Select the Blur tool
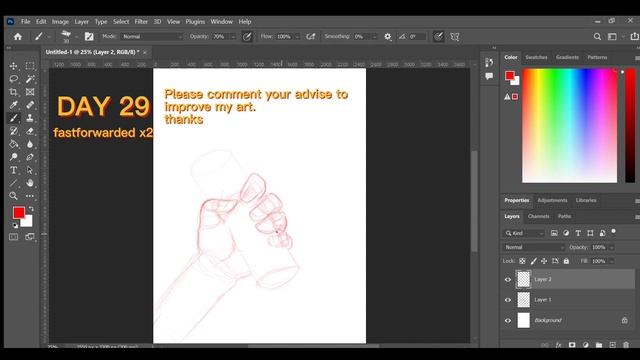 [x=30, y=144]
